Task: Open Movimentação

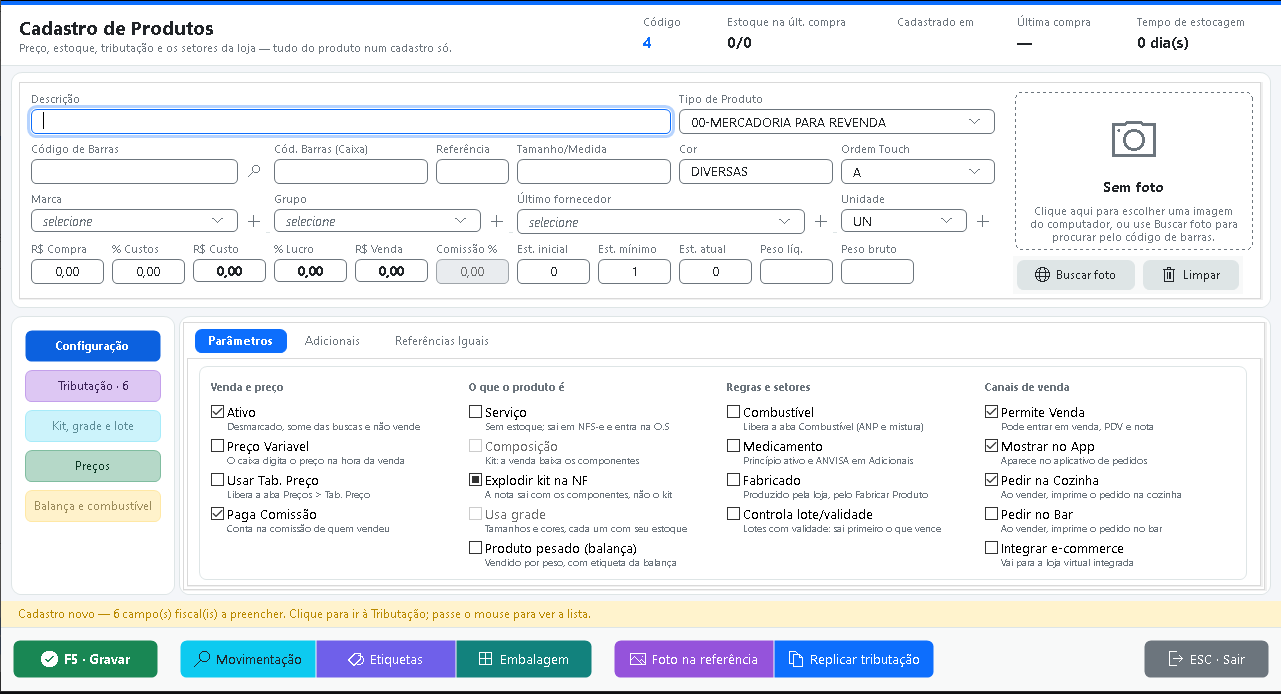Action: pos(248,659)
